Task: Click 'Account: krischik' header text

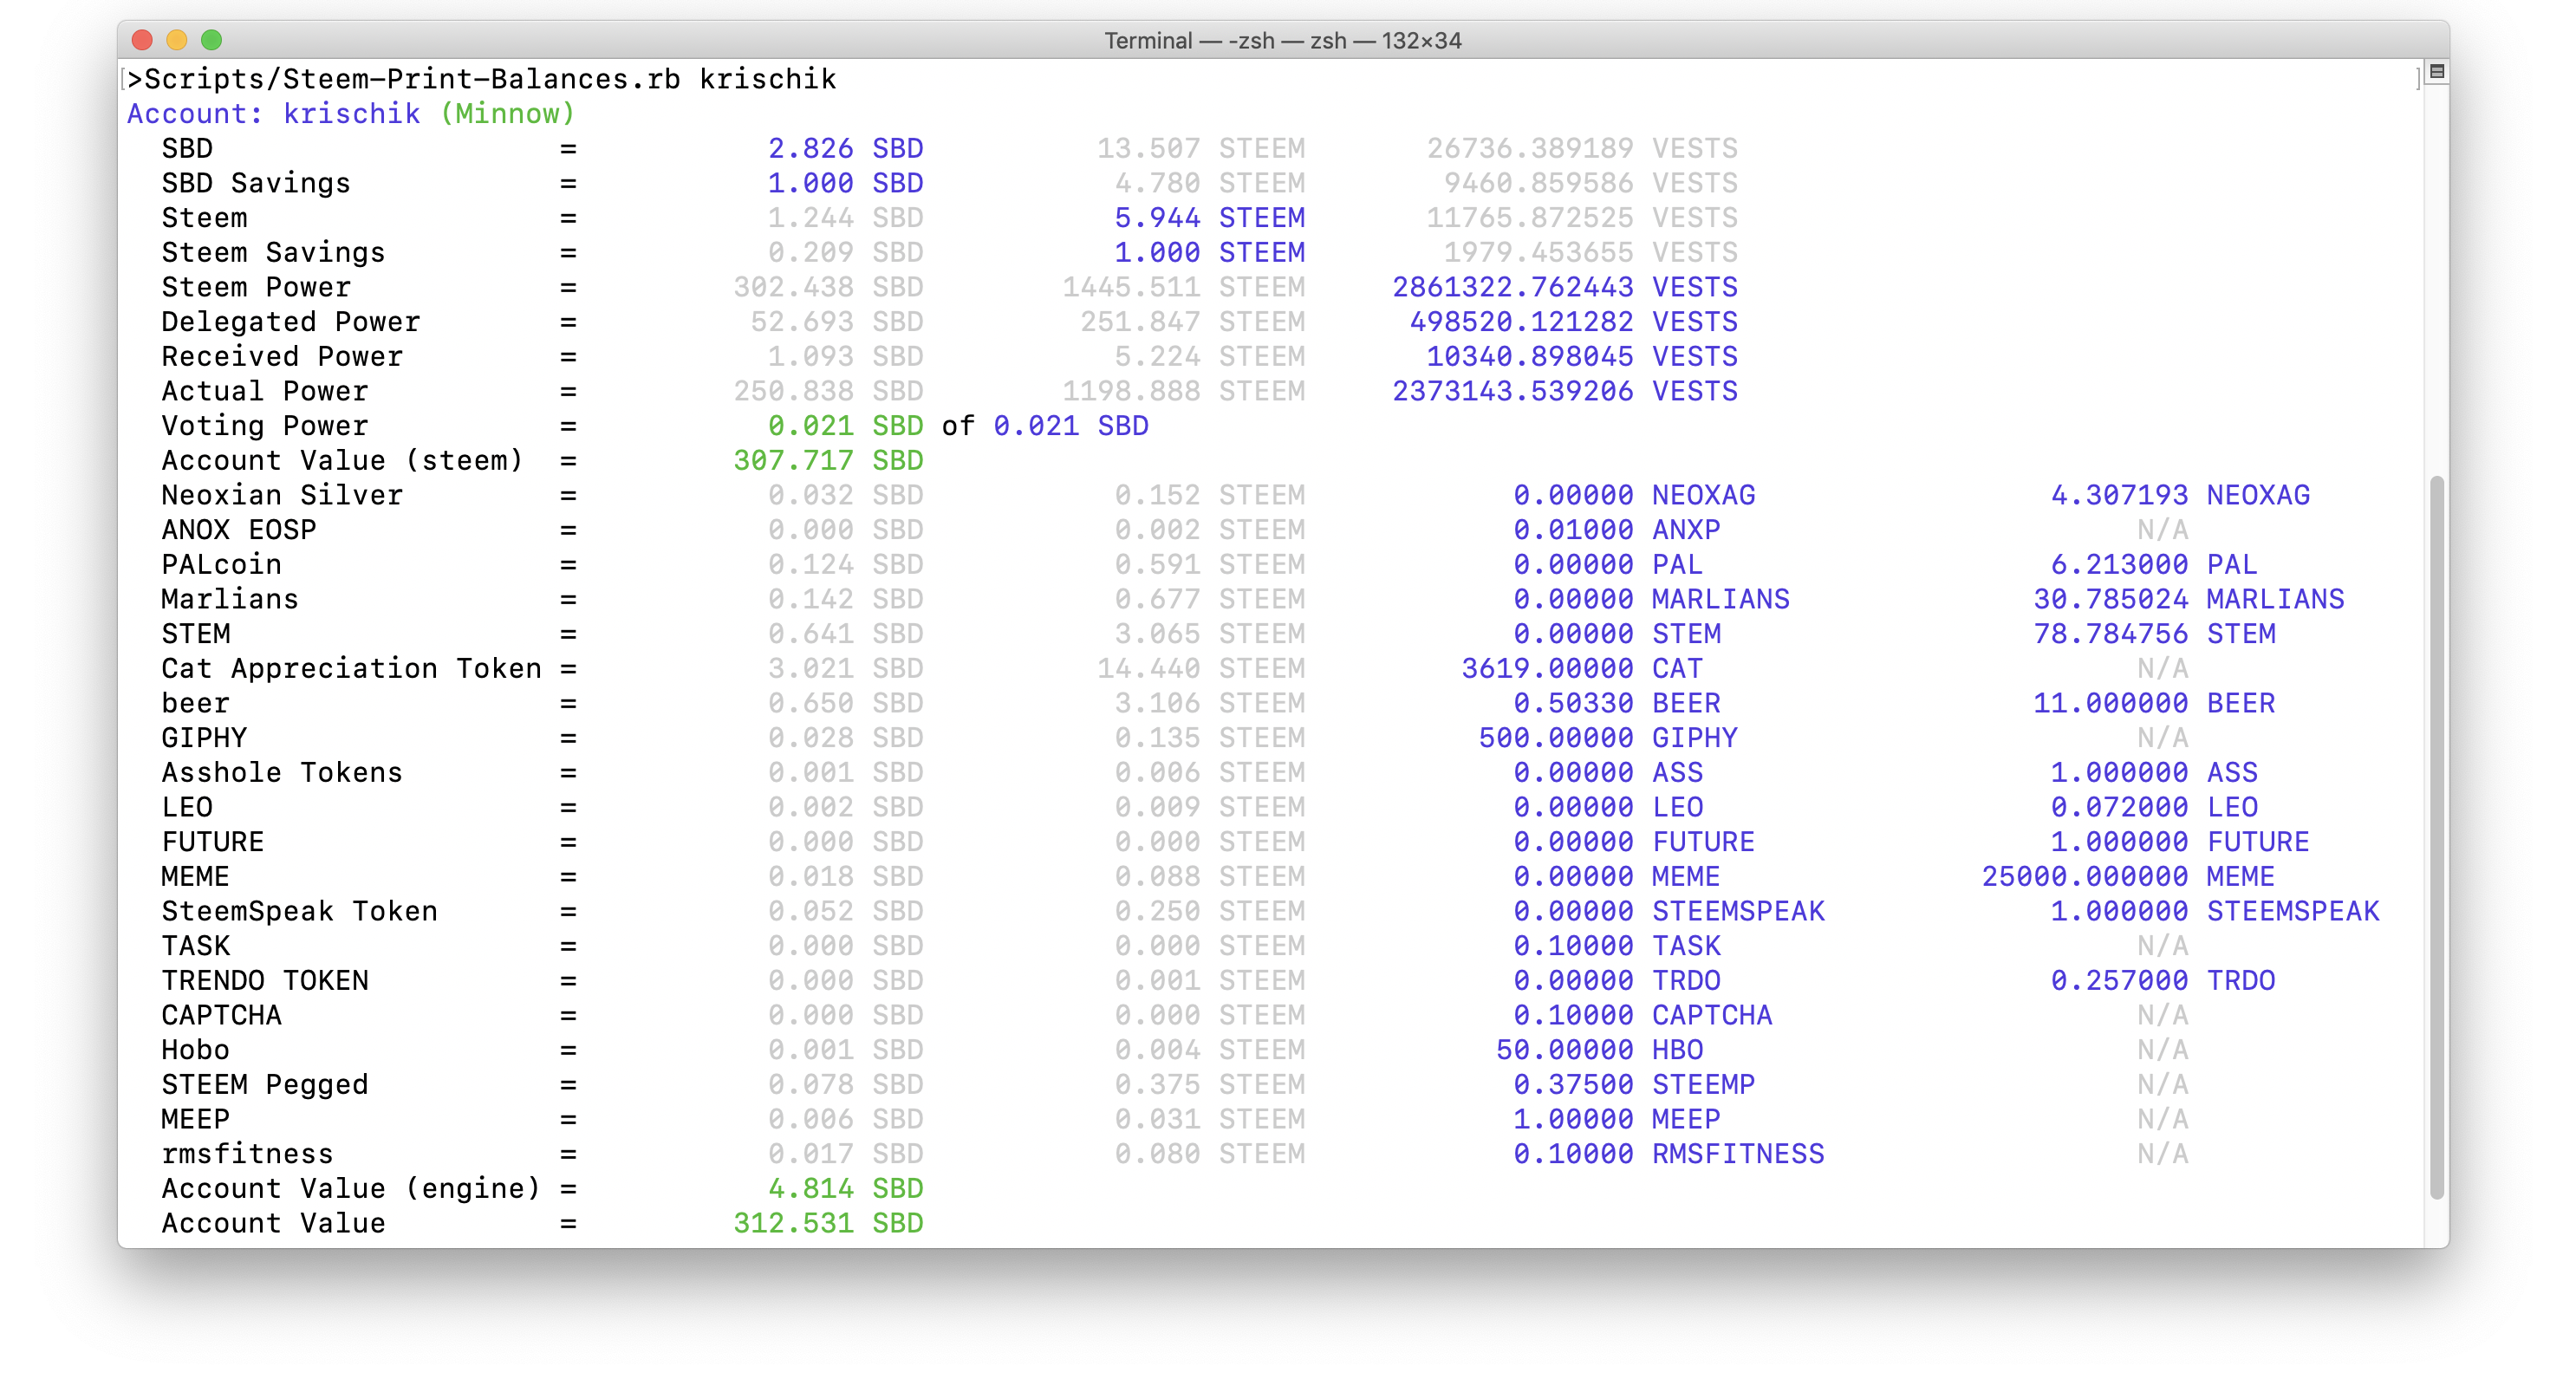Action: point(273,114)
